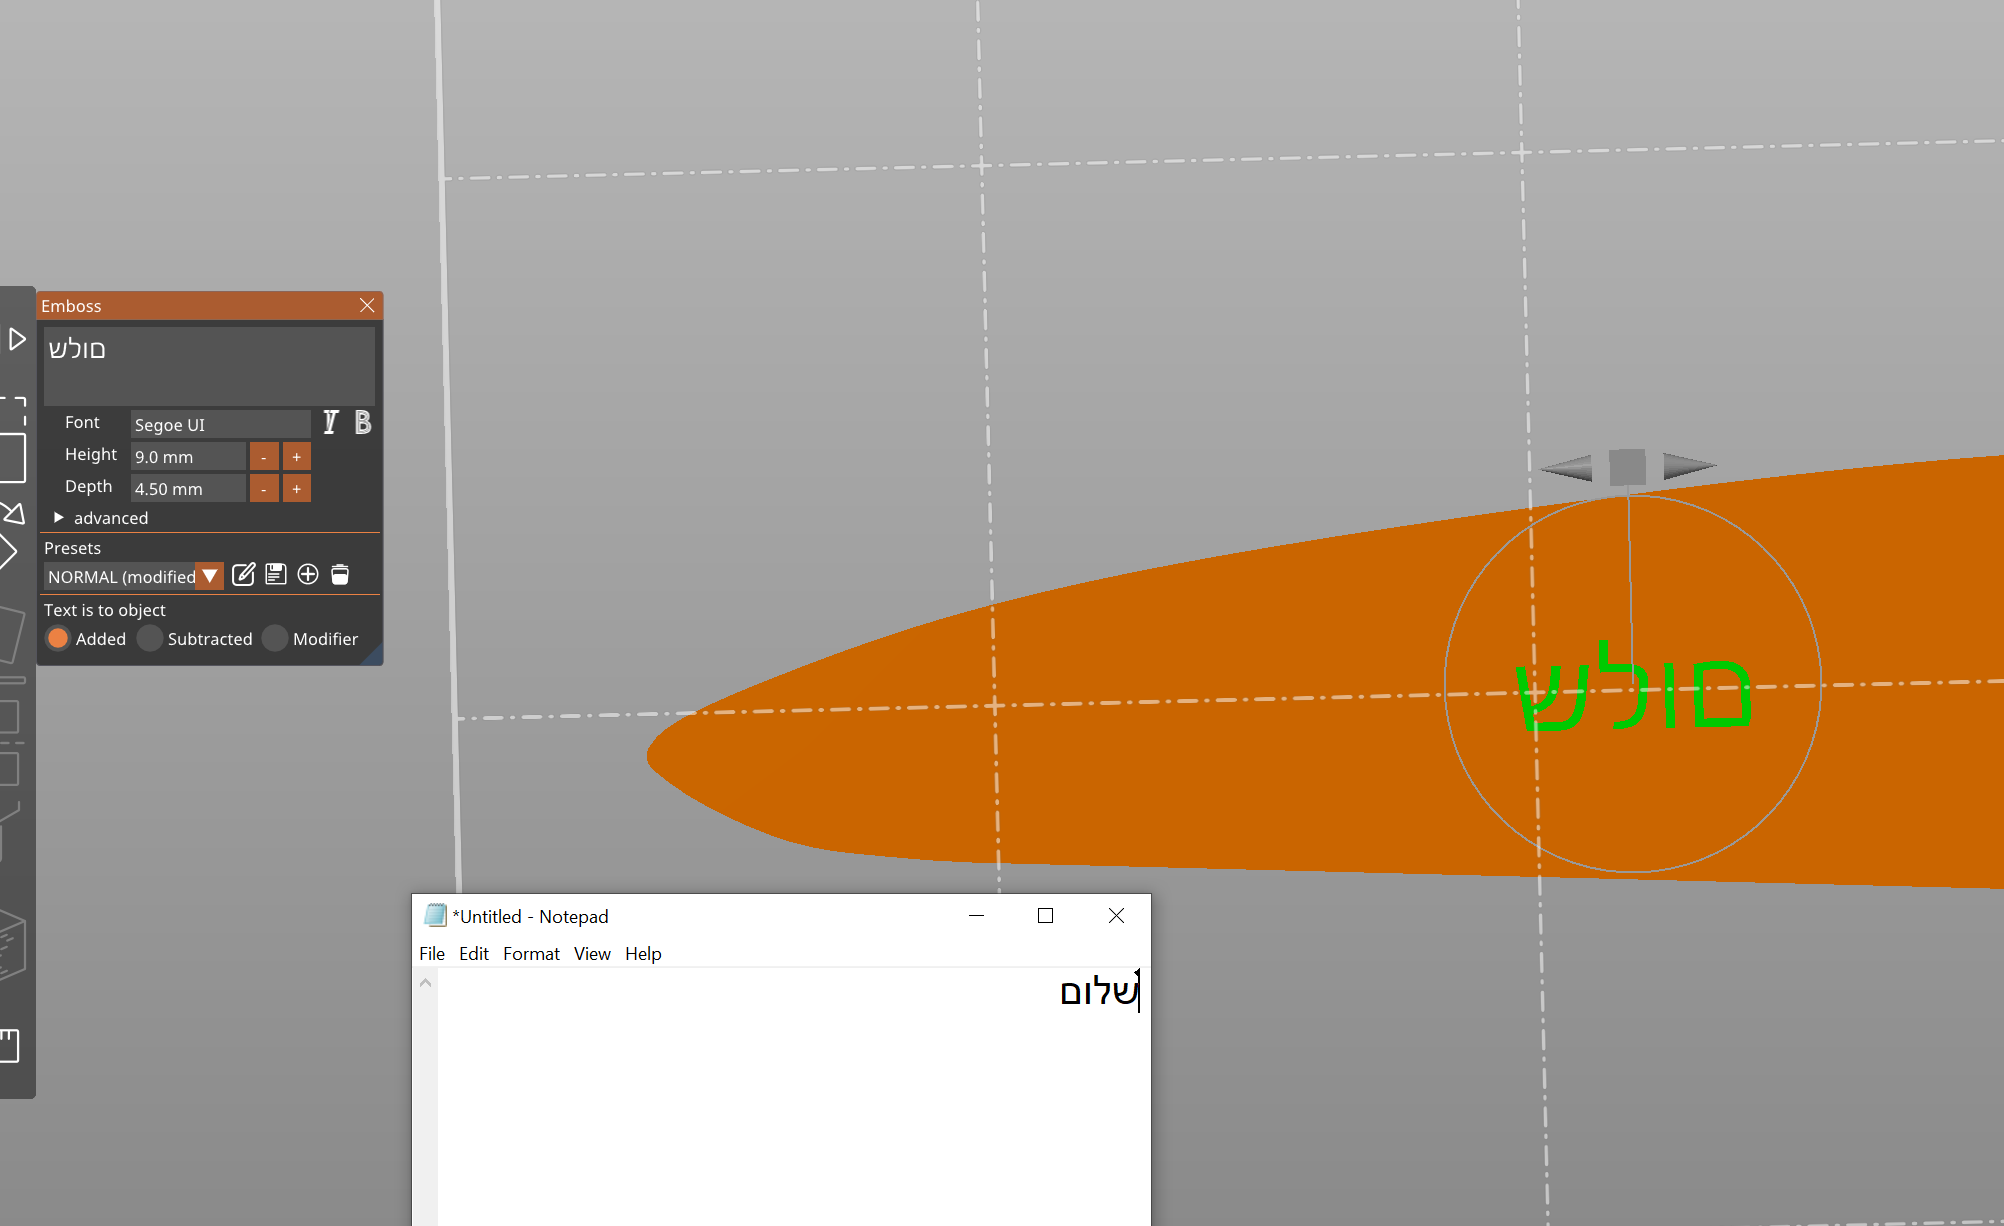Delete the current preset using the trash icon
Viewport: 2004px width, 1226px height.
(340, 574)
